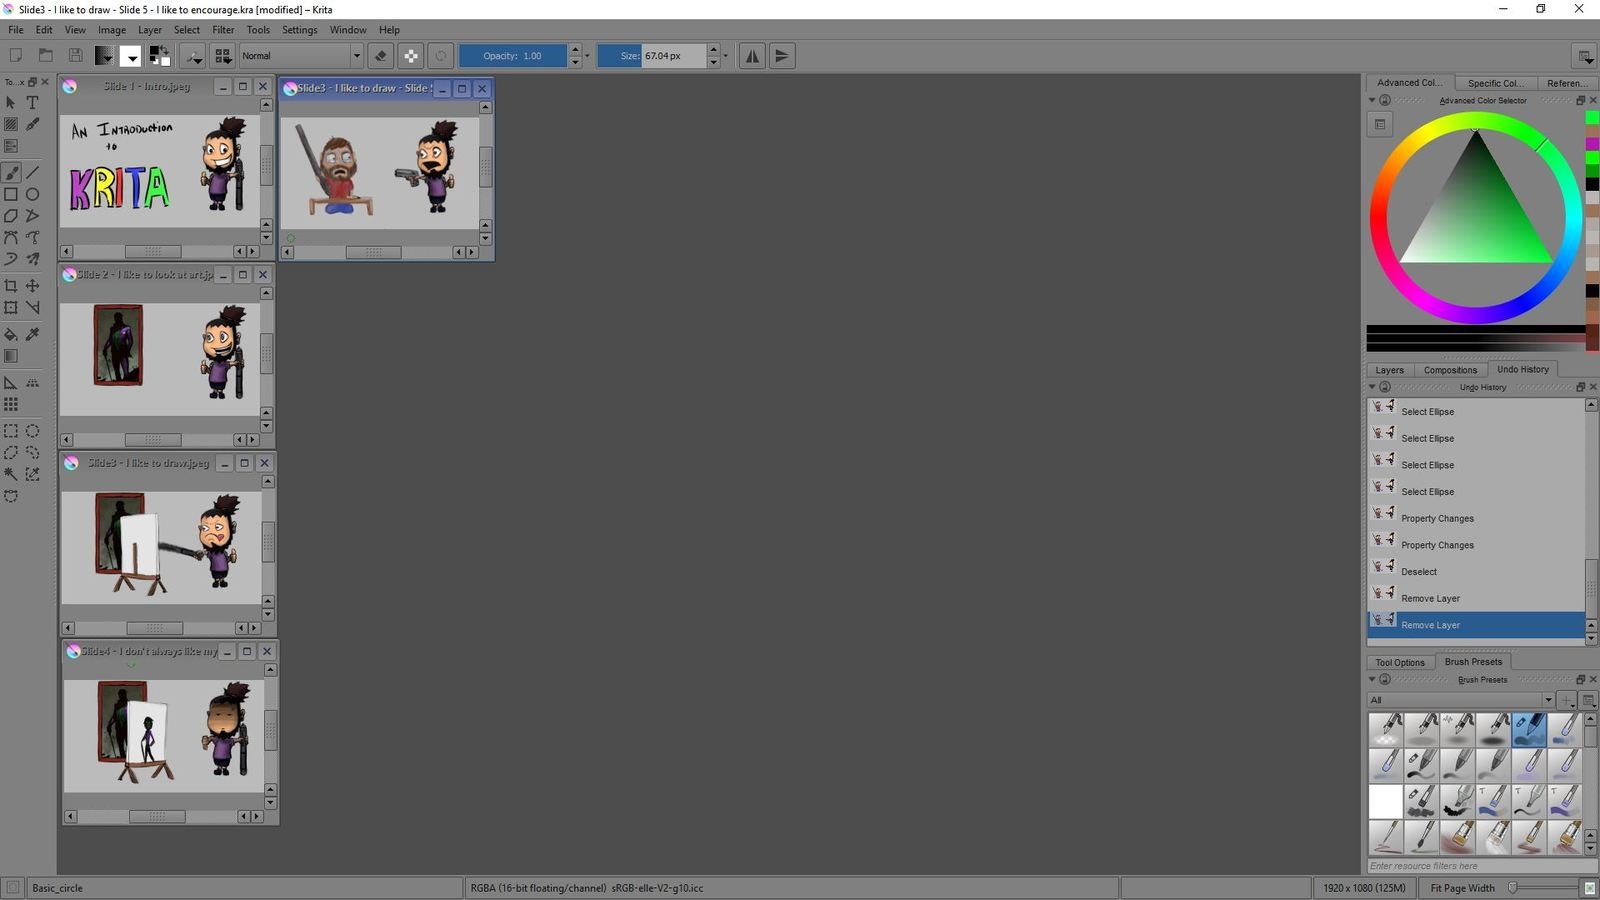The image size is (1600, 900).
Task: Open the gradient chooser dropdown
Action: 104,56
